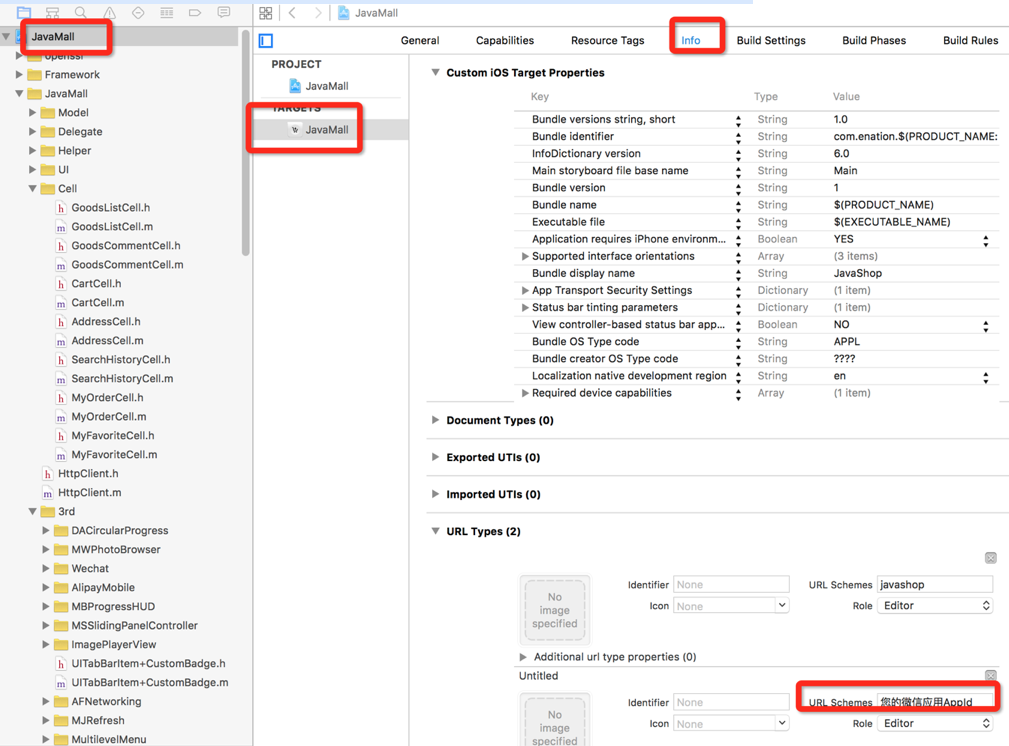Viewport: 1009px width, 746px height.
Task: Click Identifier field of javashop URL type
Action: click(x=731, y=584)
